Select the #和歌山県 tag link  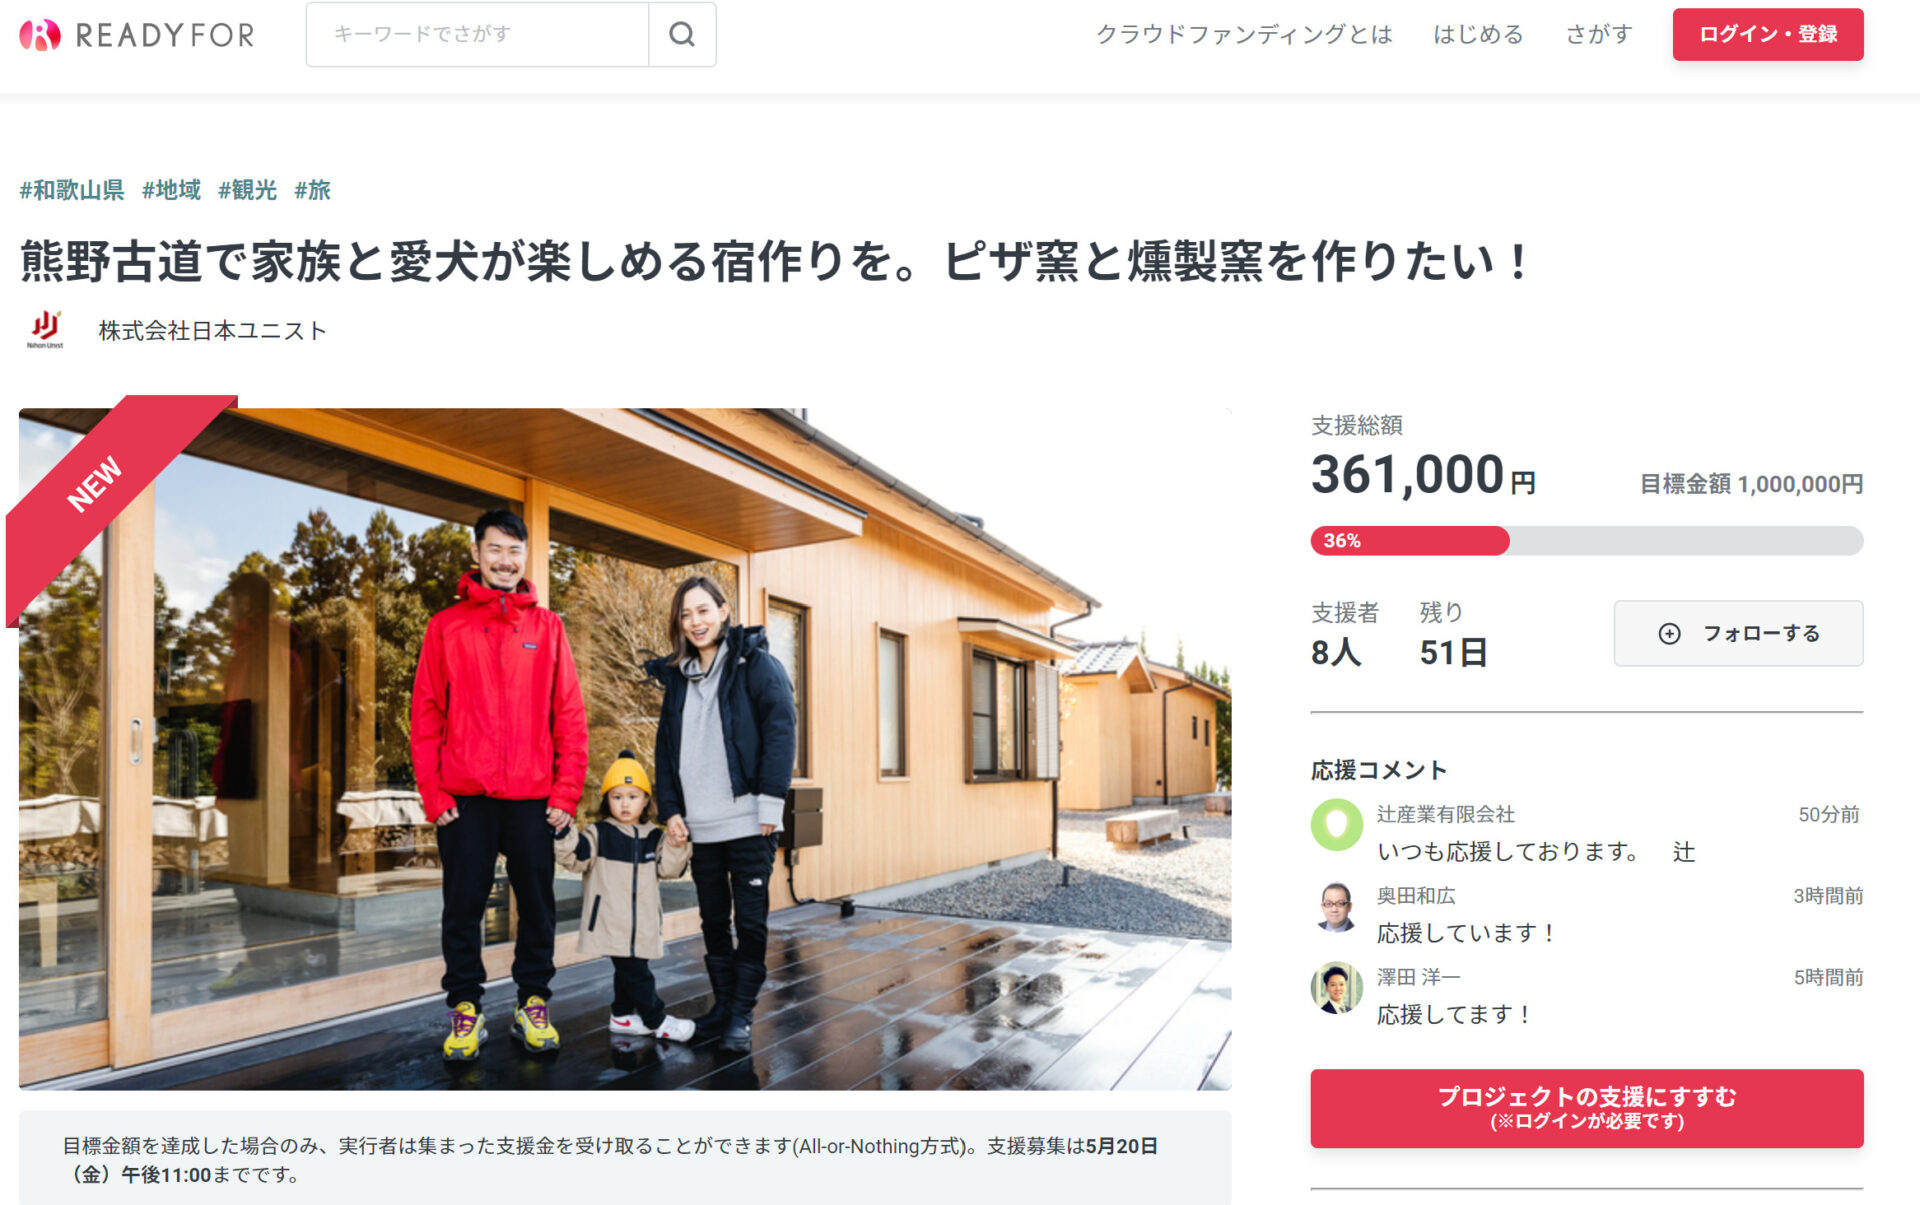click(x=72, y=190)
